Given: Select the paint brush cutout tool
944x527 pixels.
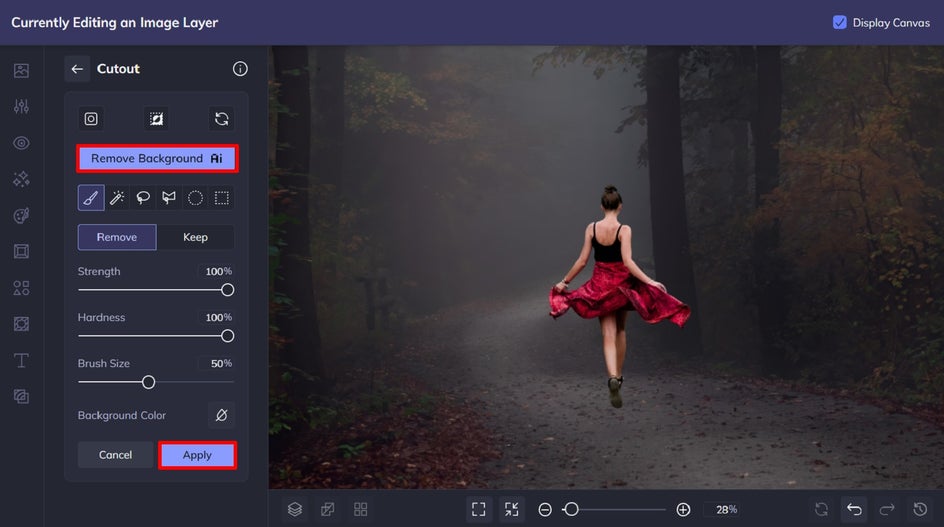Looking at the screenshot, I should pyautogui.click(x=91, y=198).
